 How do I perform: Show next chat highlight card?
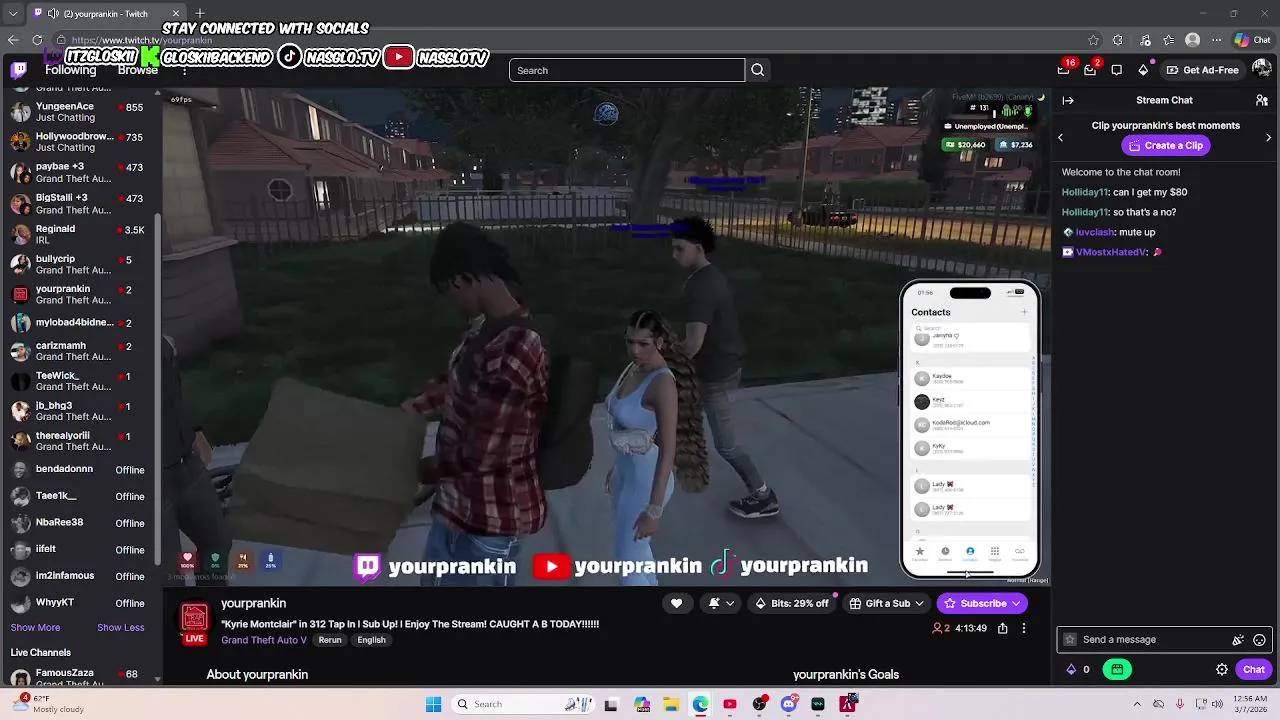pyautogui.click(x=1268, y=137)
